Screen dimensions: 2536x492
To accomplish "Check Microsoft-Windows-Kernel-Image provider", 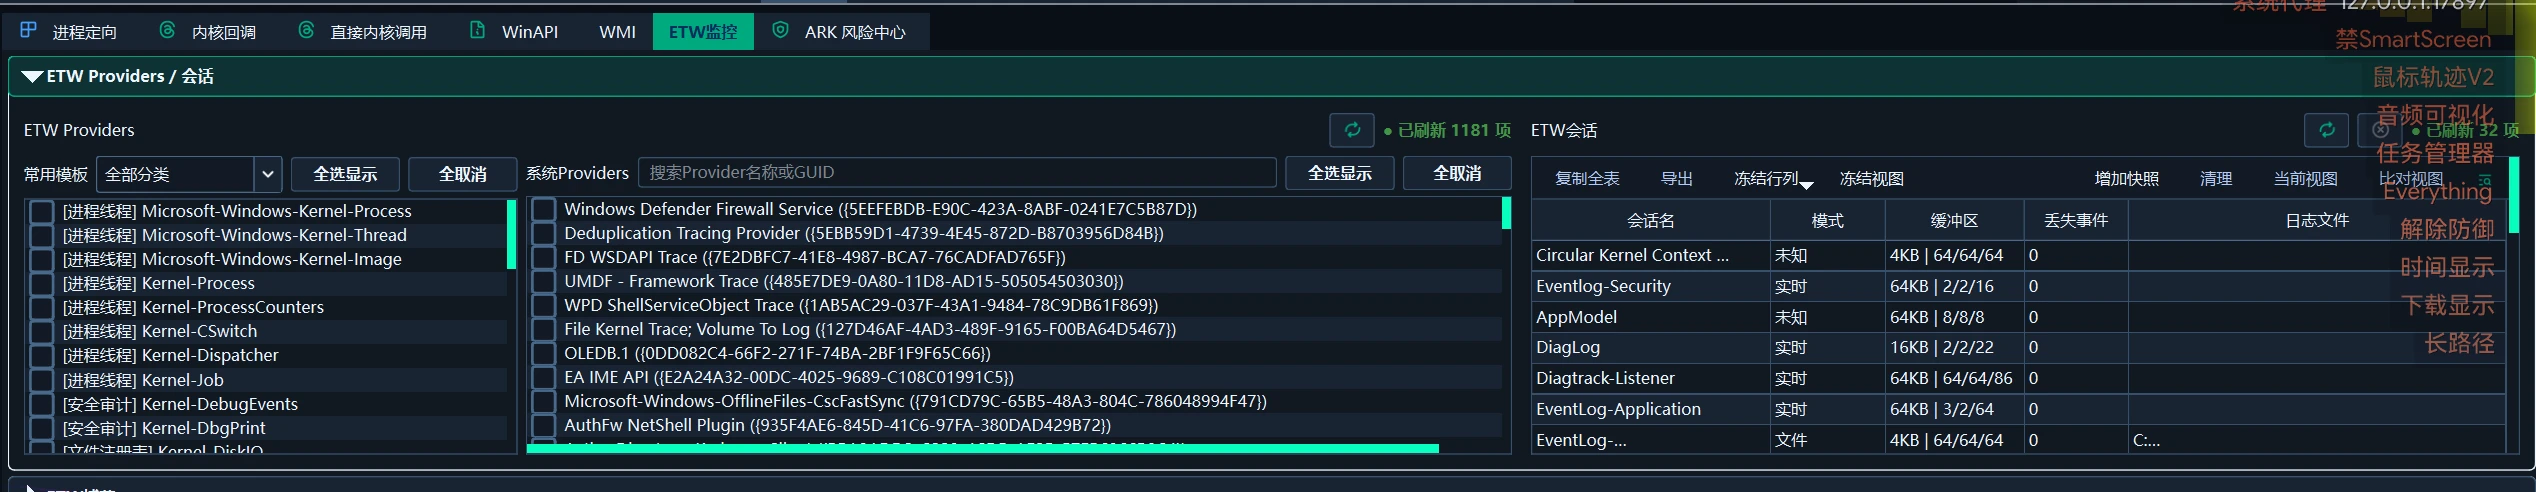I will (x=41, y=259).
